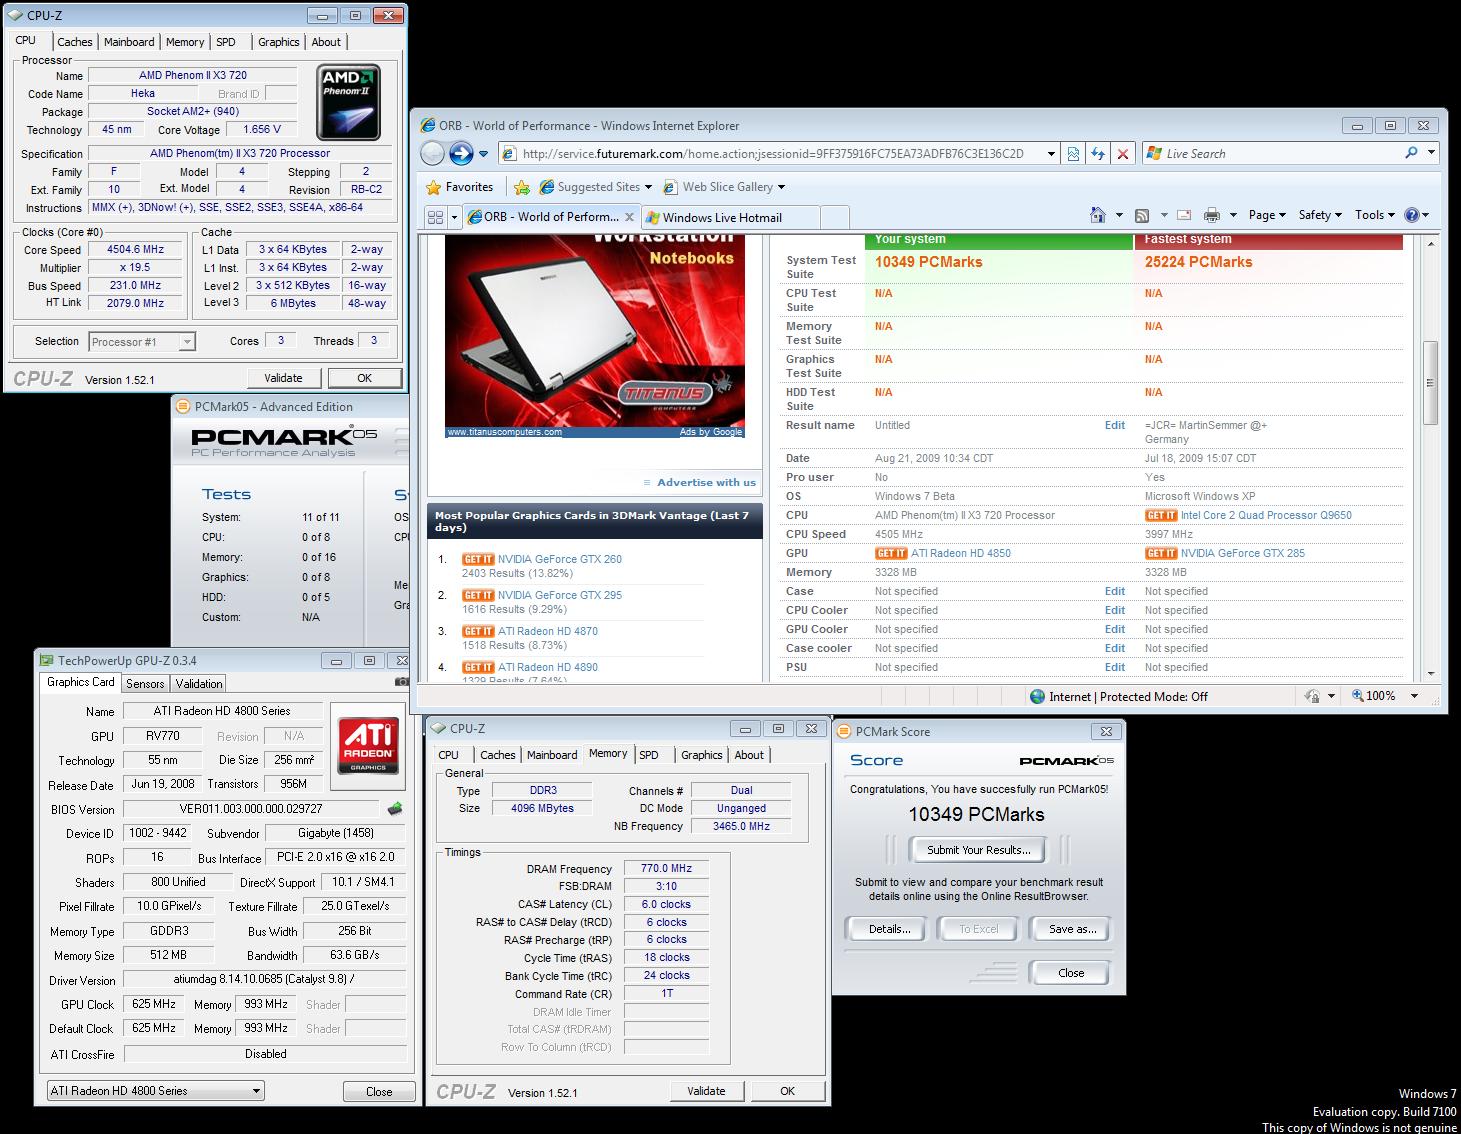The width and height of the screenshot is (1461, 1134).
Task: Click the GPU-Z BIOS save chip icon
Action: coord(395,809)
